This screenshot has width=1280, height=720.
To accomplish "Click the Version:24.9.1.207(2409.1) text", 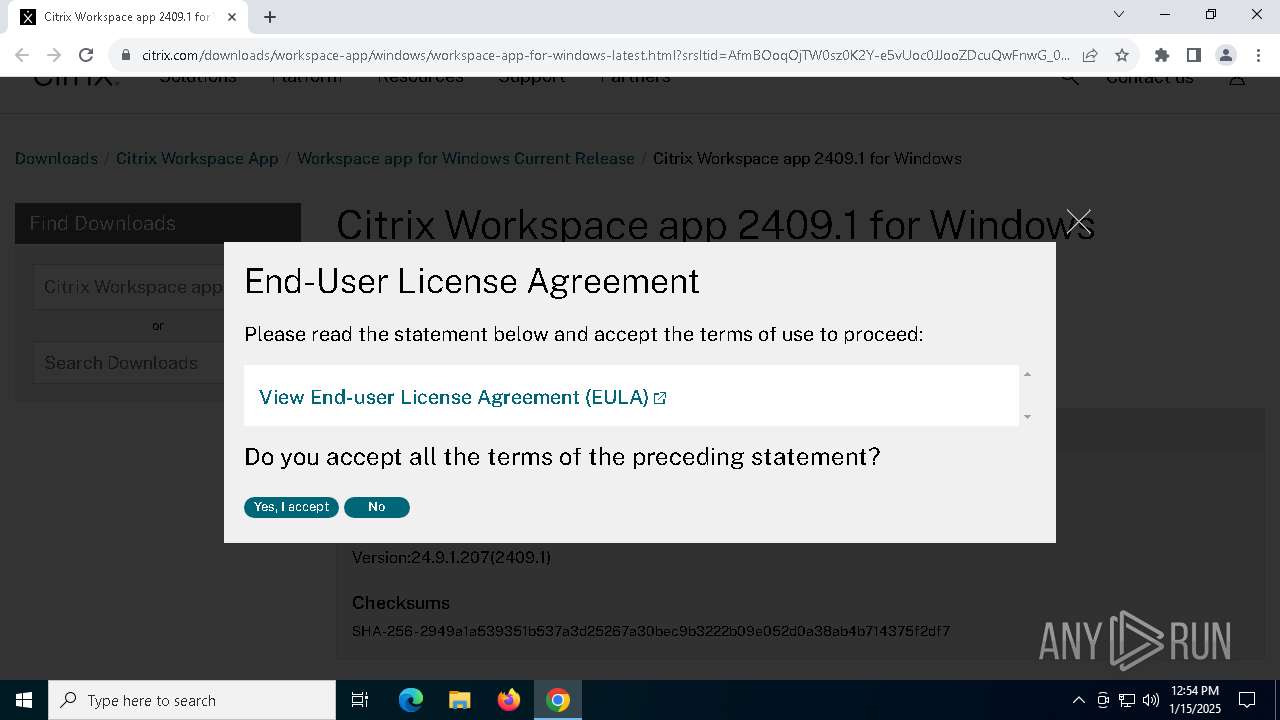I will tap(451, 557).
